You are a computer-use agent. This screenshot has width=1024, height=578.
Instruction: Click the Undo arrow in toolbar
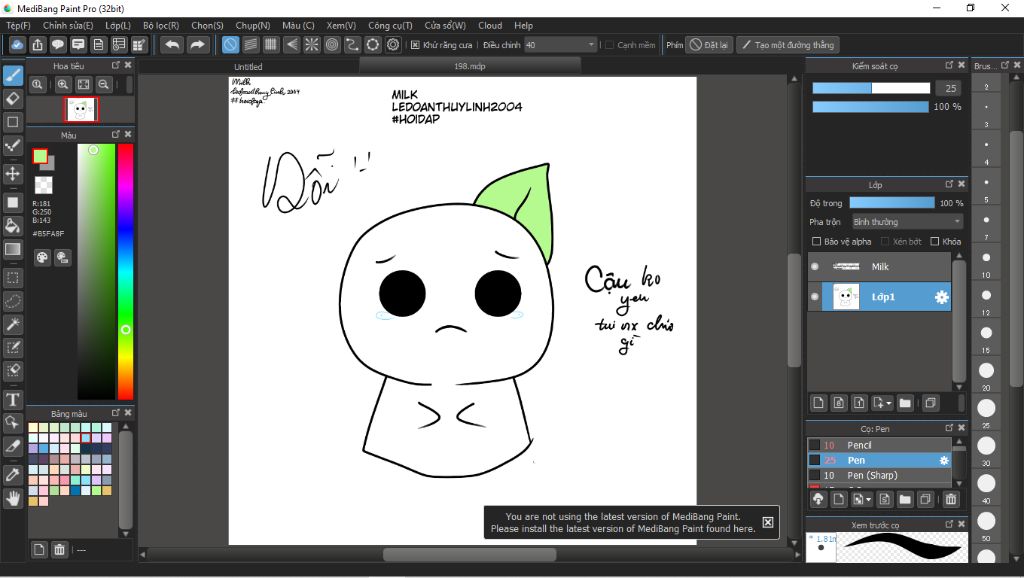pos(172,44)
